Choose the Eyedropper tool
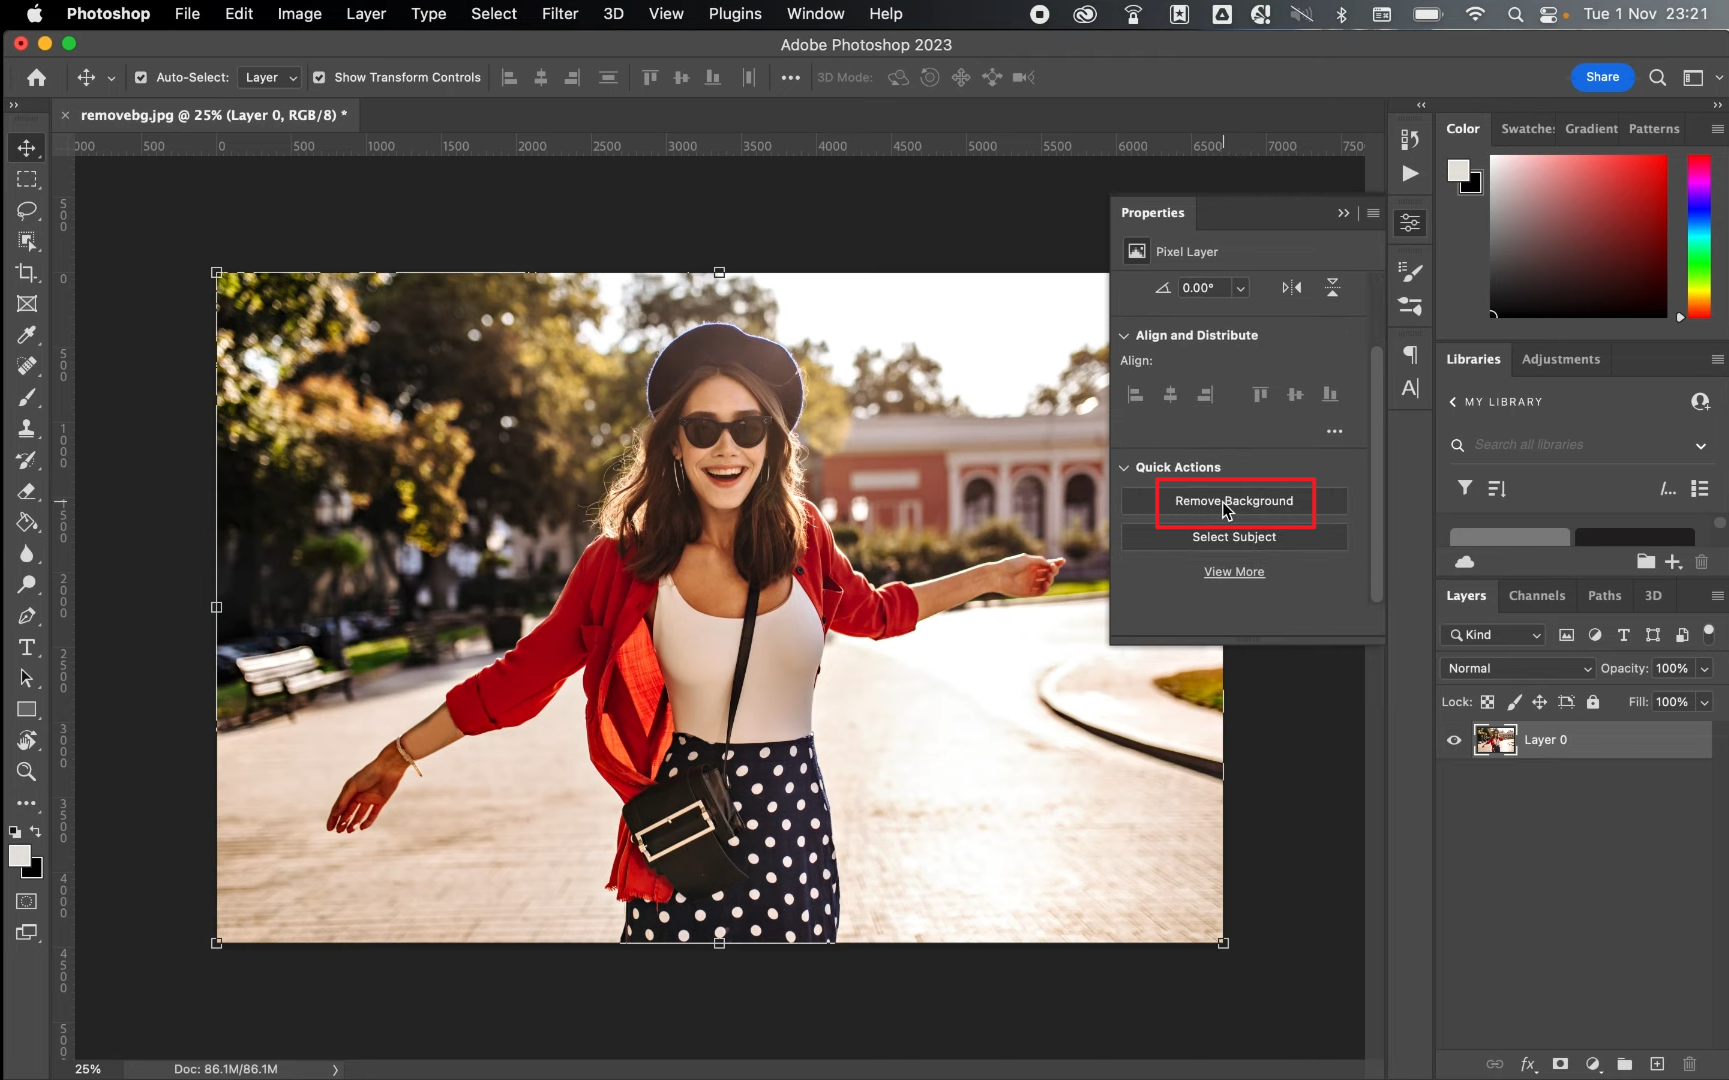Viewport: 1729px width, 1080px height. 26,335
